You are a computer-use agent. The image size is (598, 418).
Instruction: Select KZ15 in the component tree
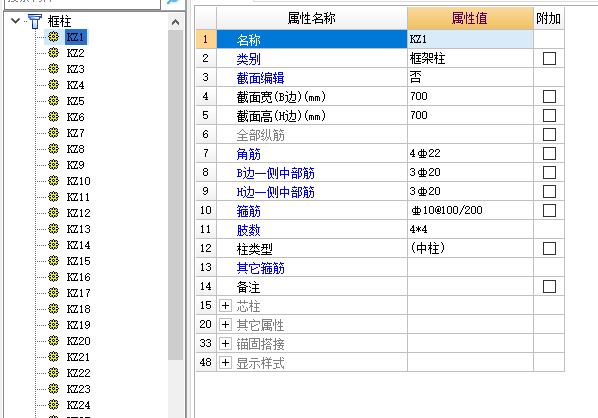pyautogui.click(x=79, y=261)
